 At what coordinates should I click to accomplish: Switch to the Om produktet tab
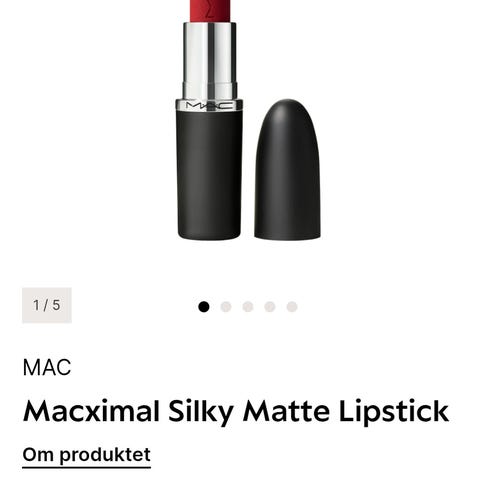click(87, 455)
